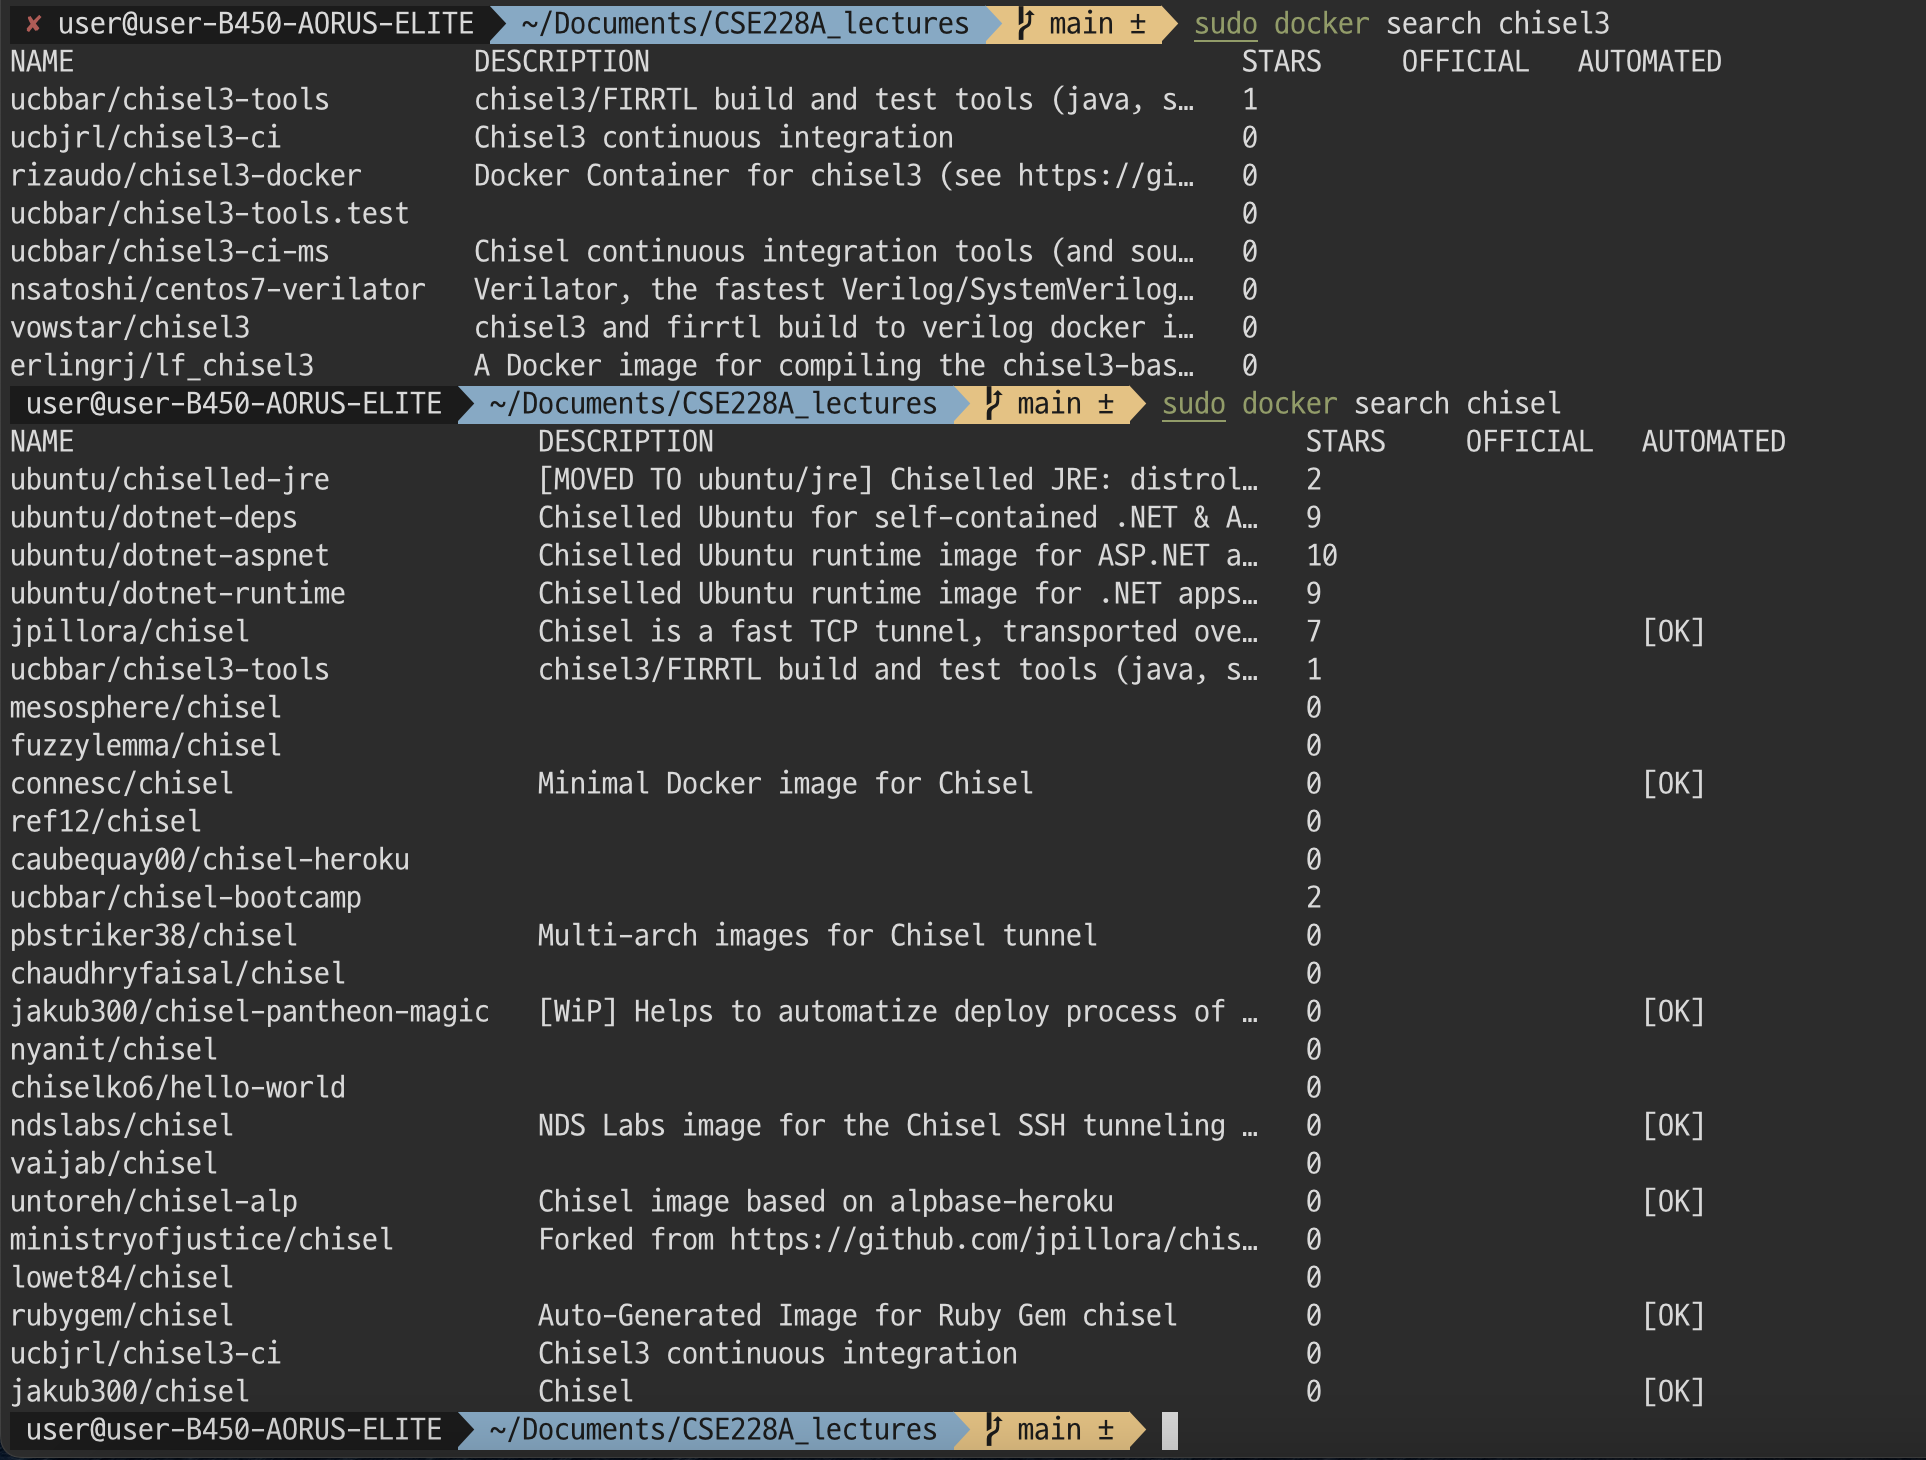Click 'ref12/chisel' row name

click(106, 822)
